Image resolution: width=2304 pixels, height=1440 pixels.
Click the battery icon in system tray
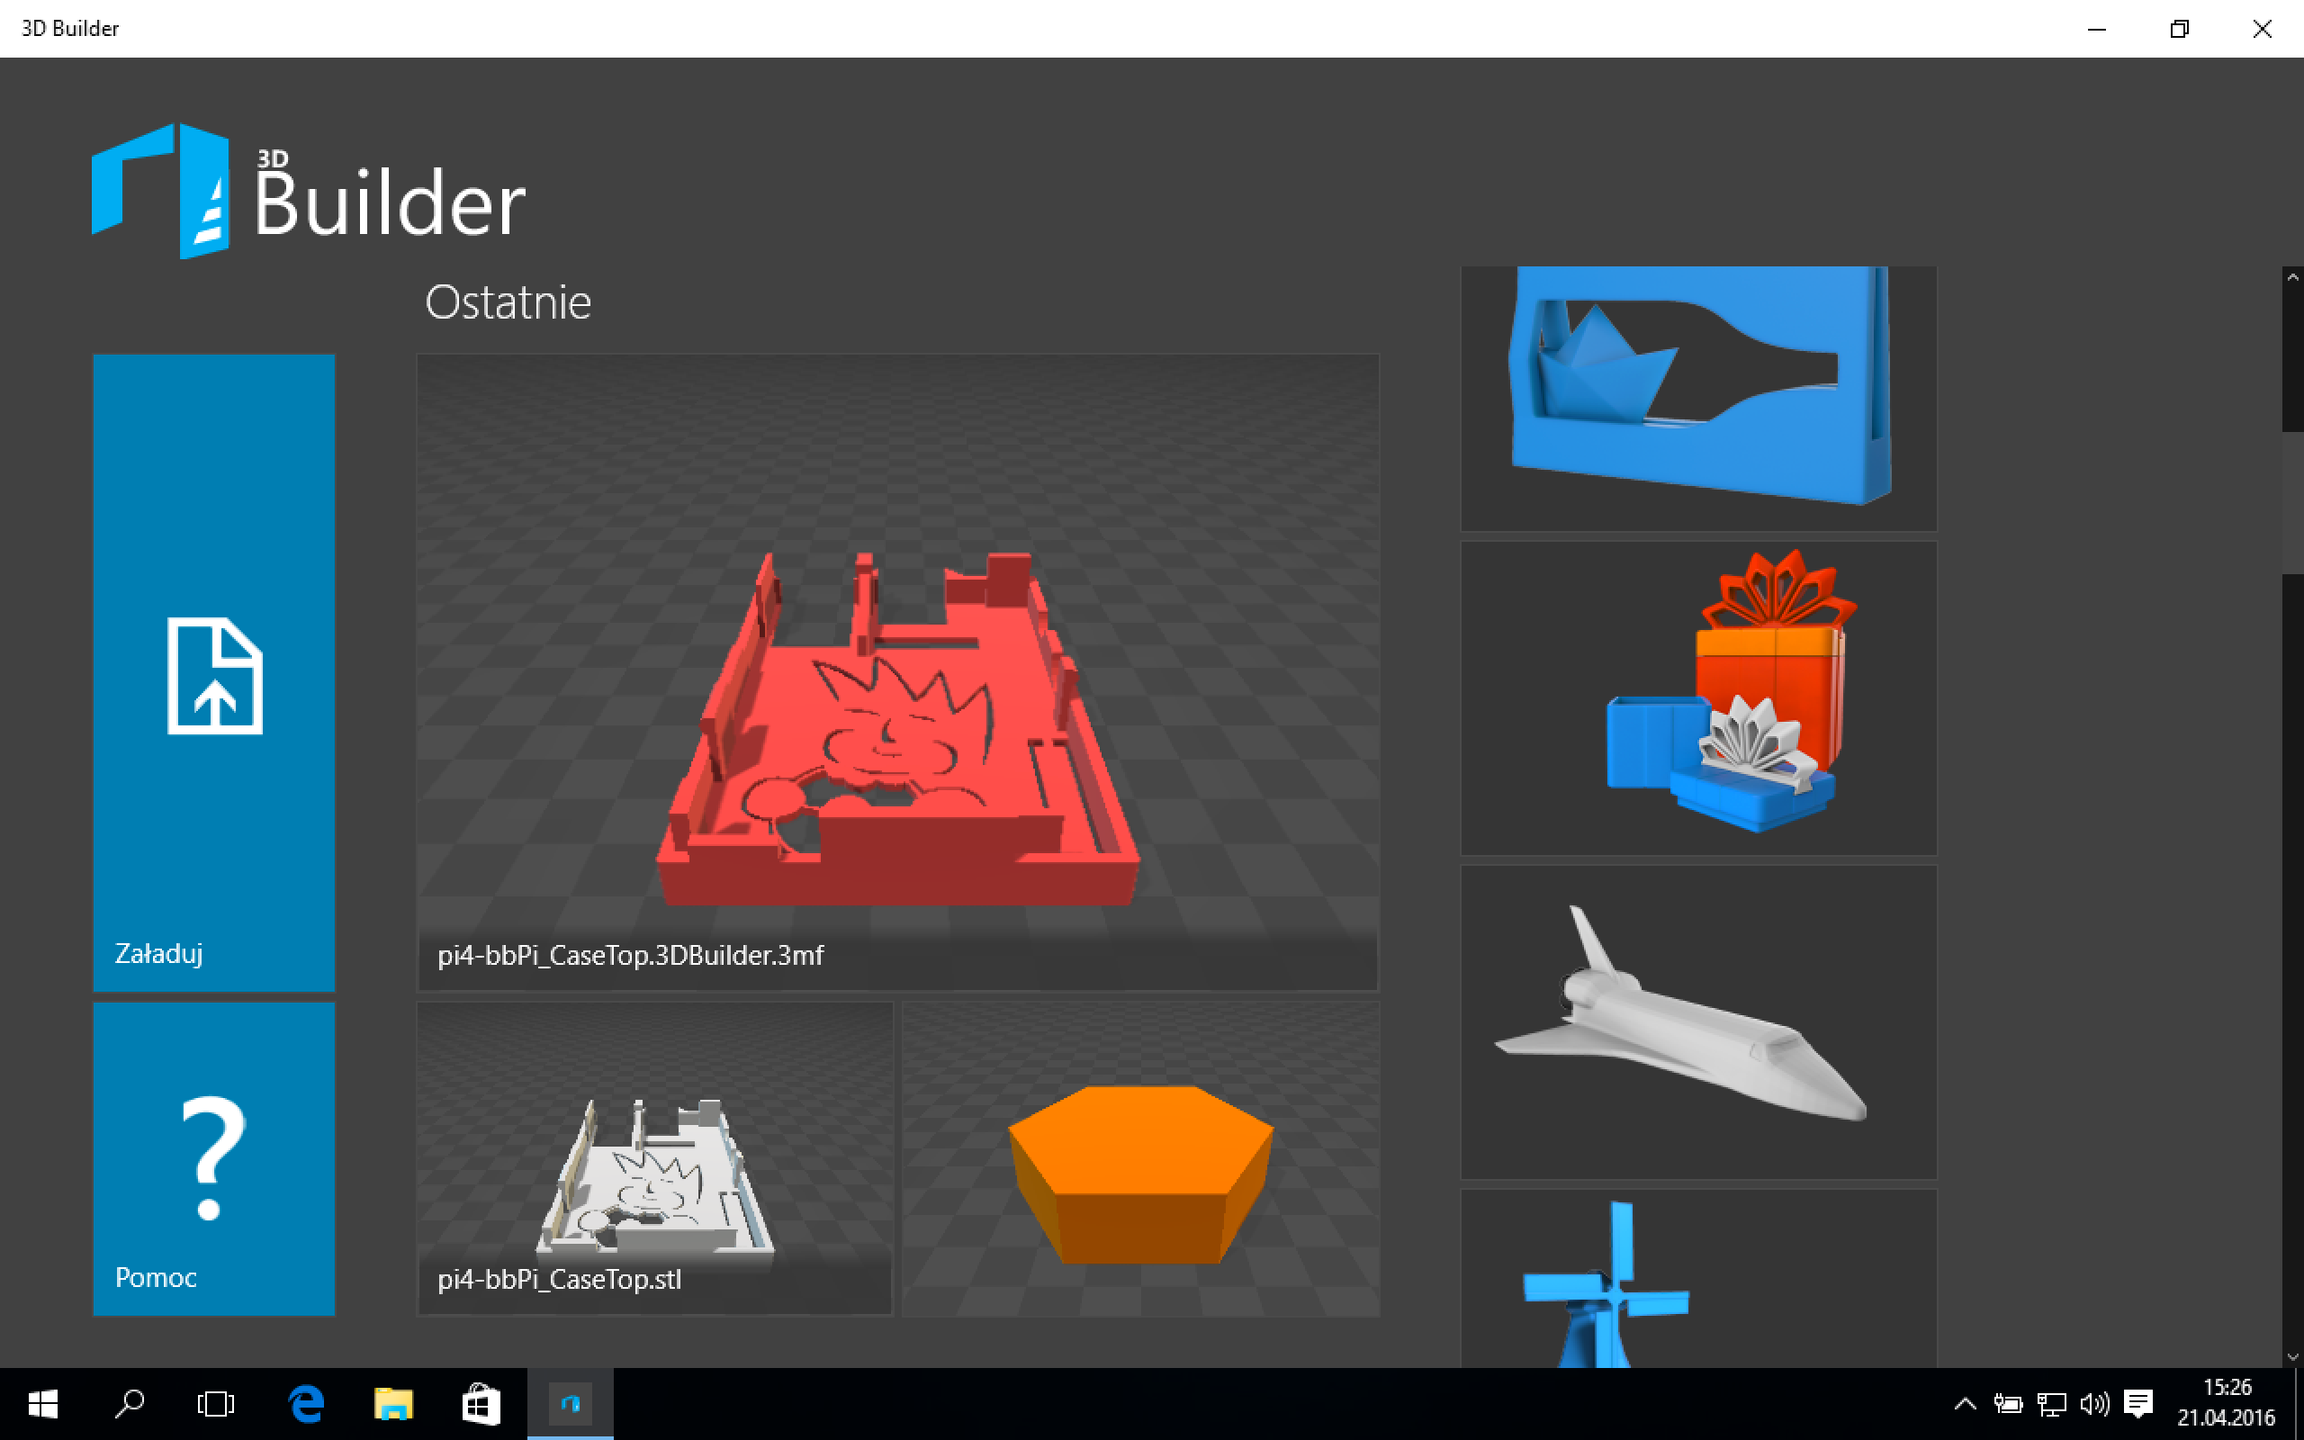2008,1404
